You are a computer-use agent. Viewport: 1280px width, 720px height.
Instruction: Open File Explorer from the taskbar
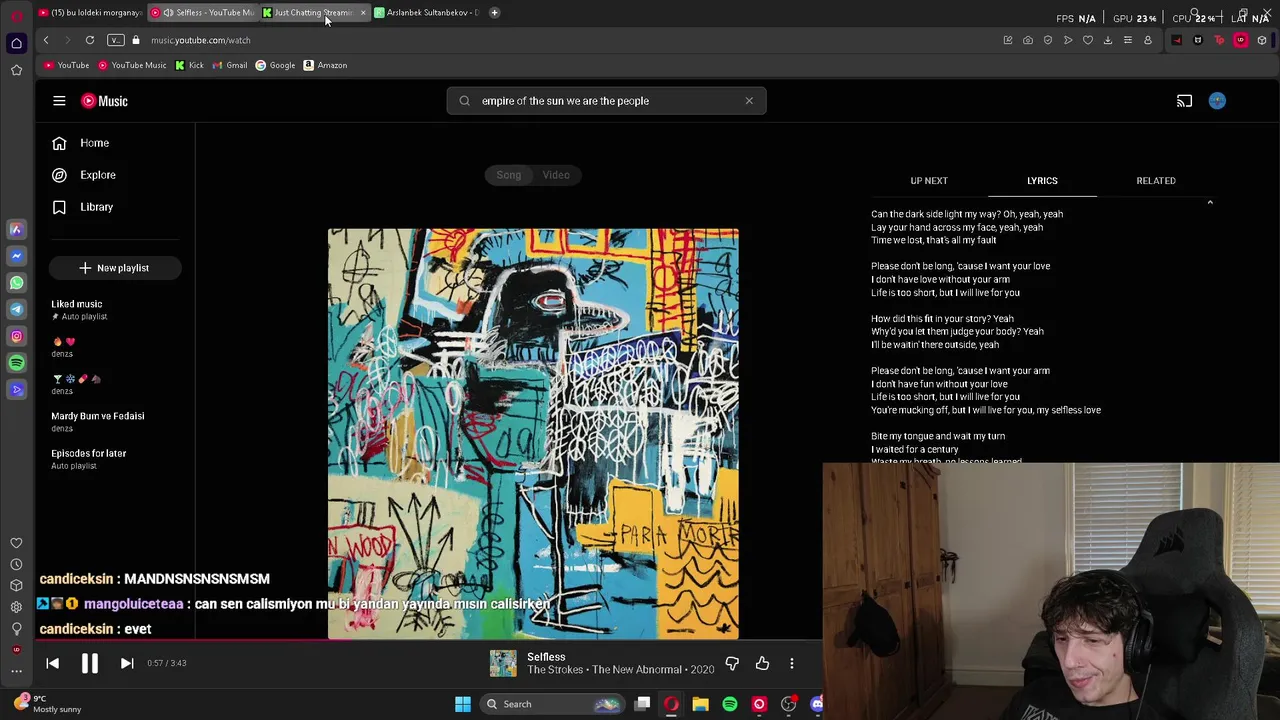point(700,704)
